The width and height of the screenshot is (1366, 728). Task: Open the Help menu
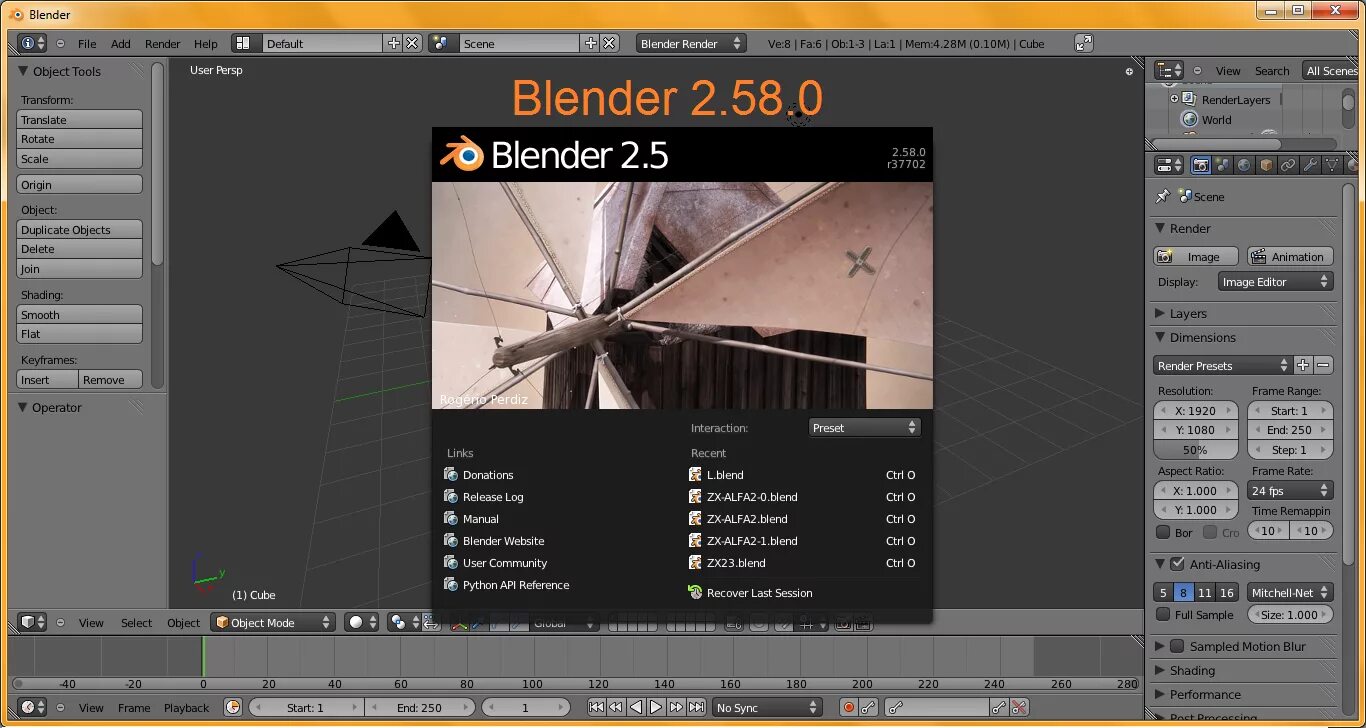(206, 44)
